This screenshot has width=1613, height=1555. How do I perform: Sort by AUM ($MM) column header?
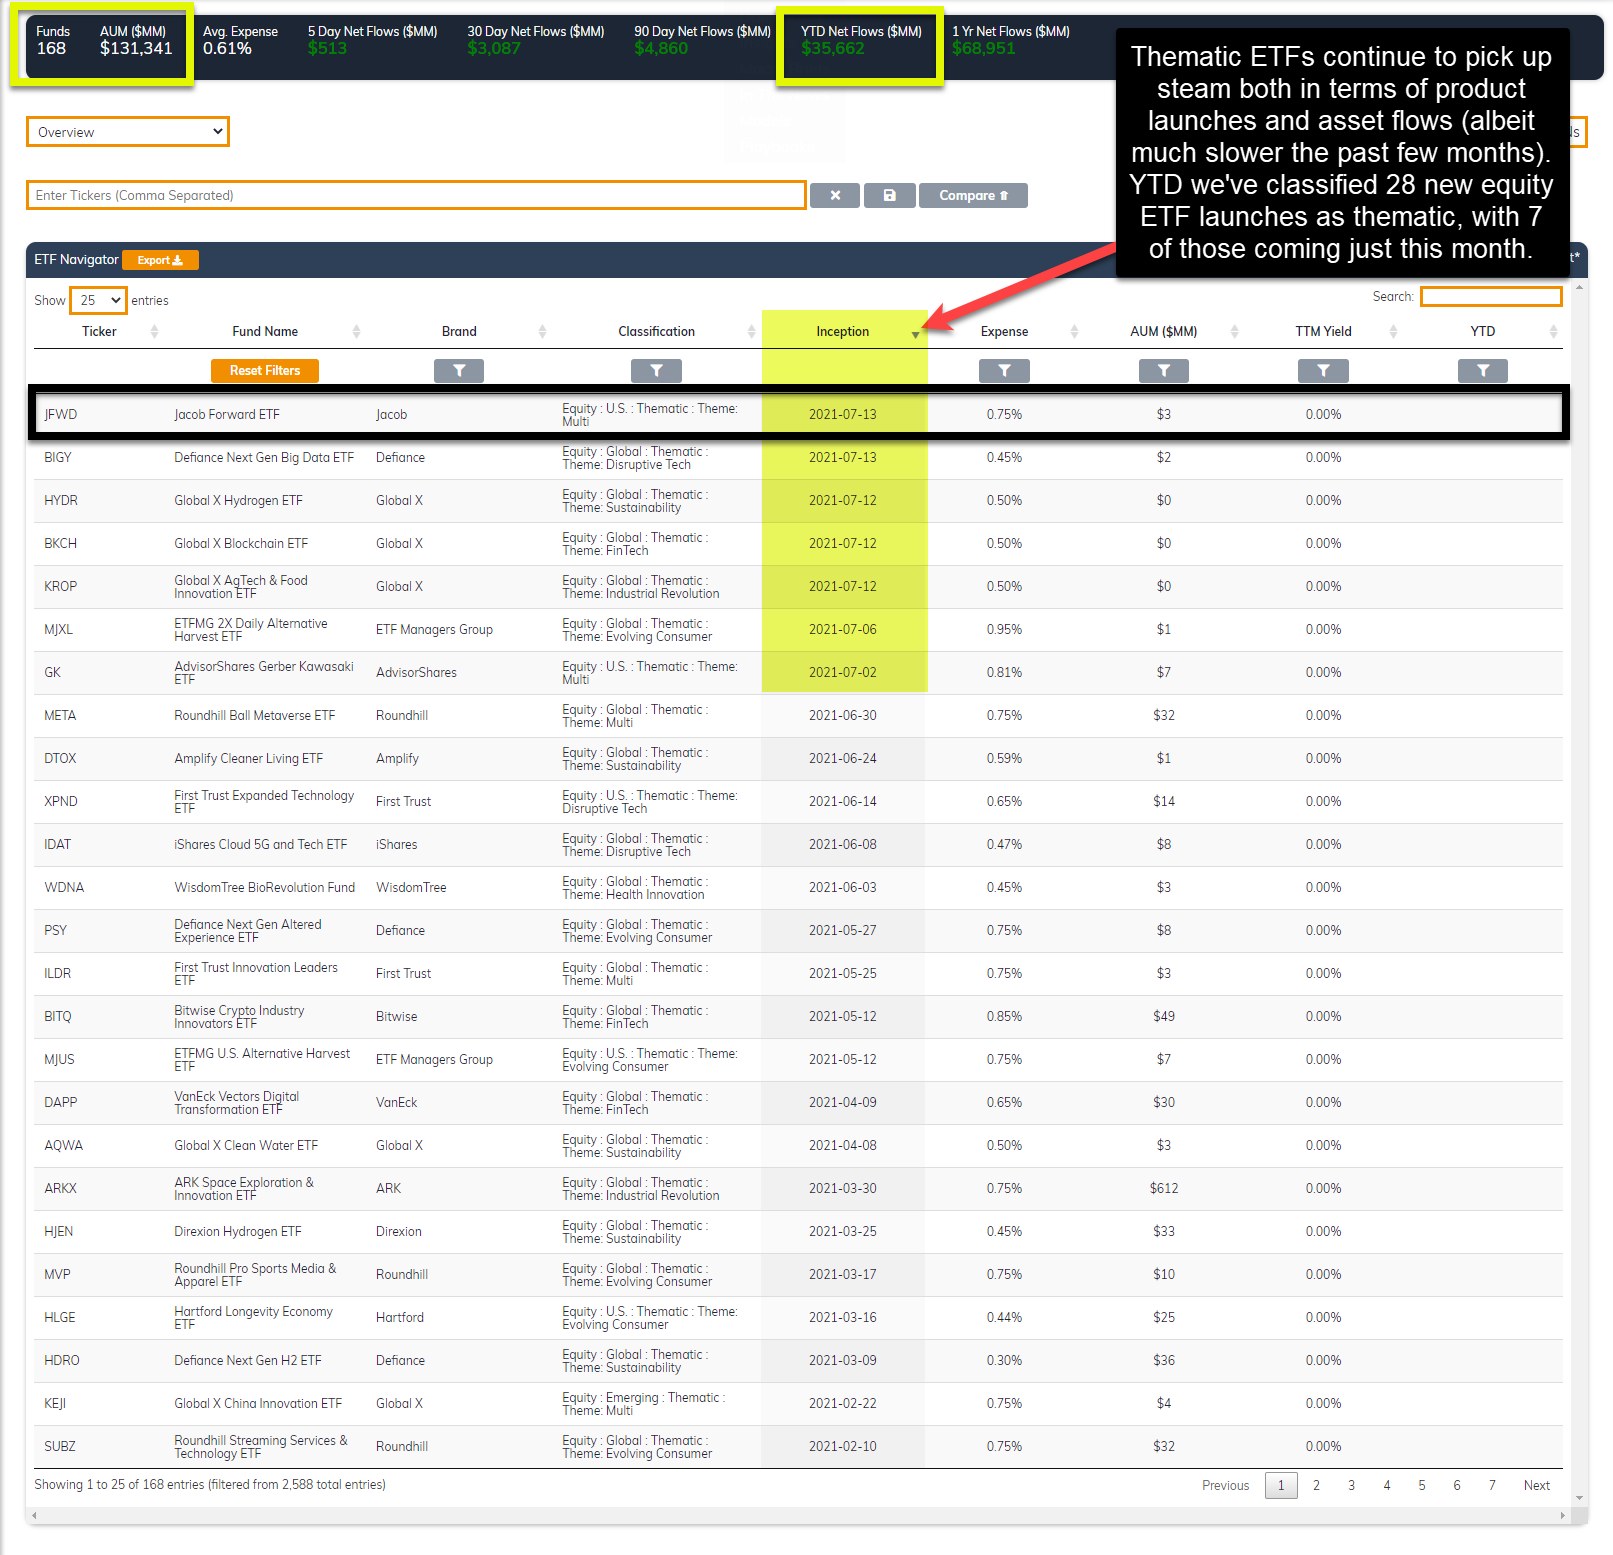tap(1164, 332)
